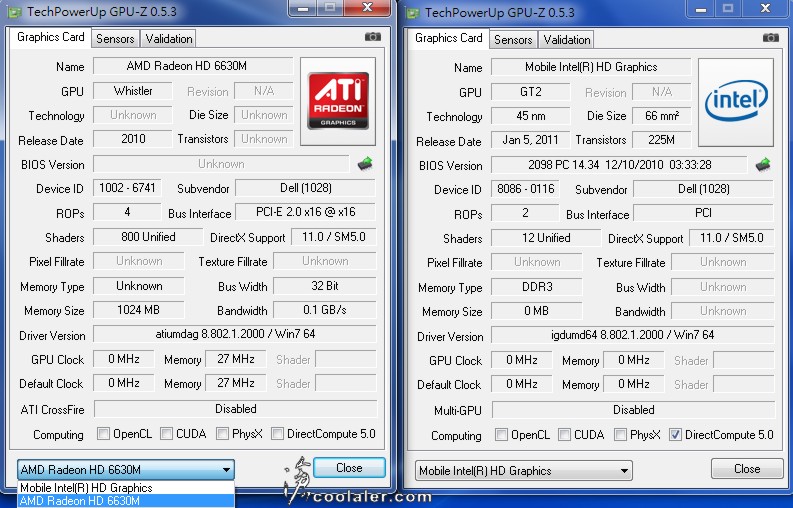
Task: Toggle CUDA checkbox in AMD Radeon window
Action: click(x=166, y=434)
